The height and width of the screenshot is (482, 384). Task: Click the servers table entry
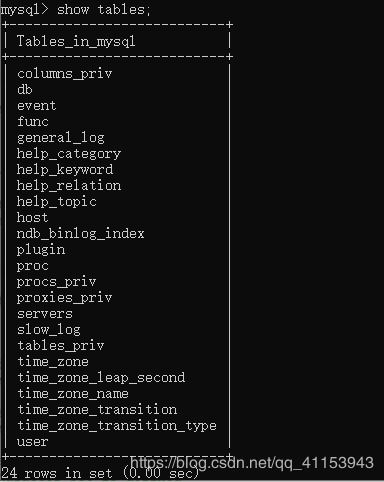45,314
